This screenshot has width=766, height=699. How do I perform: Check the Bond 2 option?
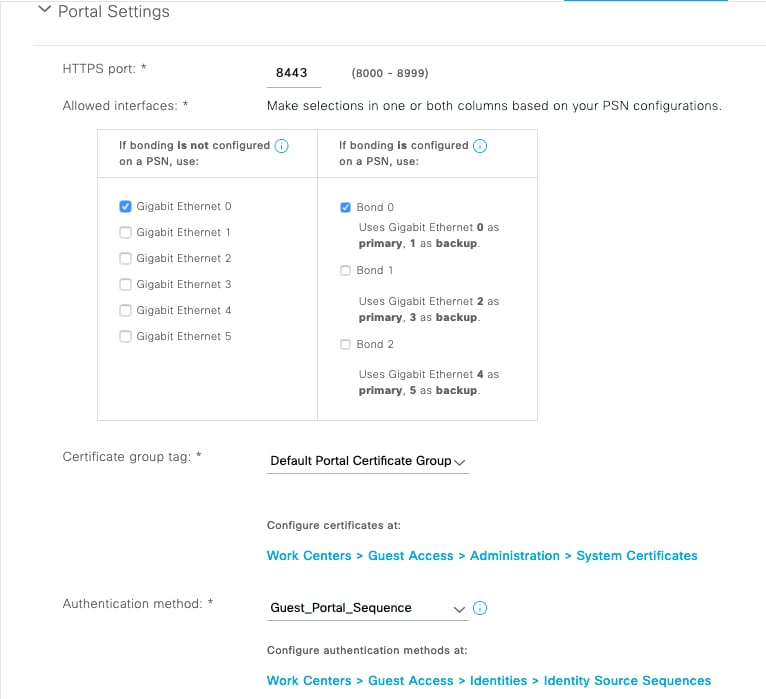click(345, 345)
